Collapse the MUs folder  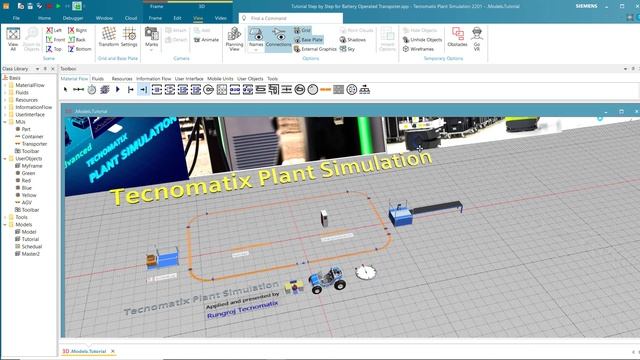coord(5,122)
